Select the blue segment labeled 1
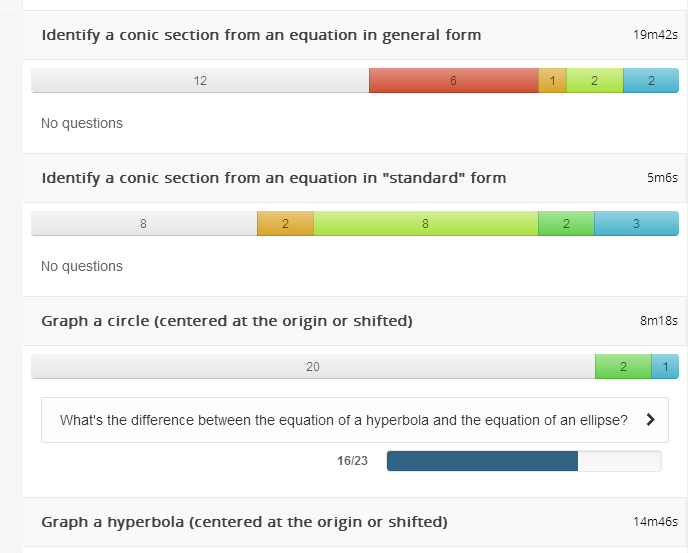This screenshot has height=553, width=688. 665,367
